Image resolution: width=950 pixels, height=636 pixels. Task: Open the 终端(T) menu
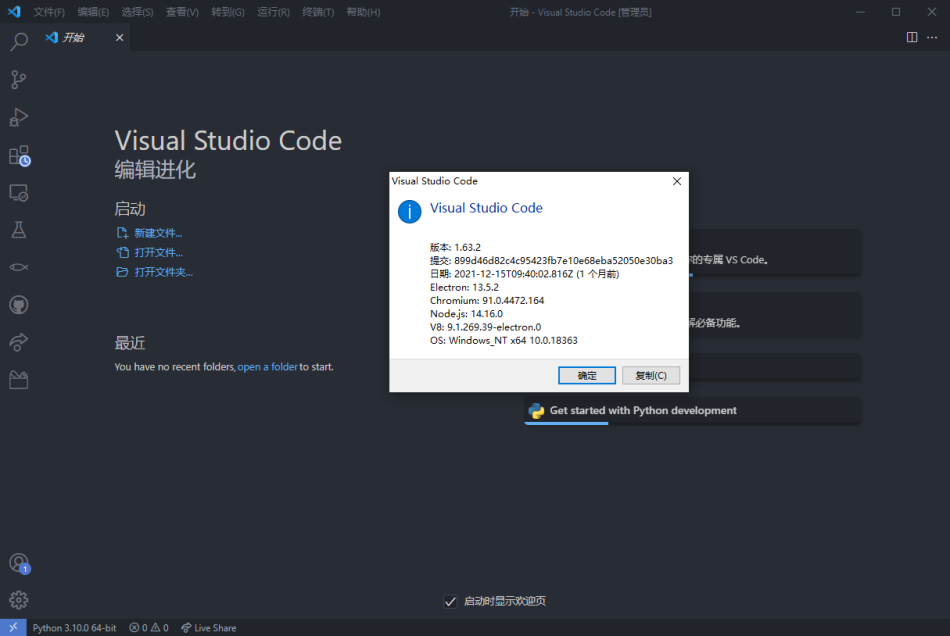click(318, 12)
